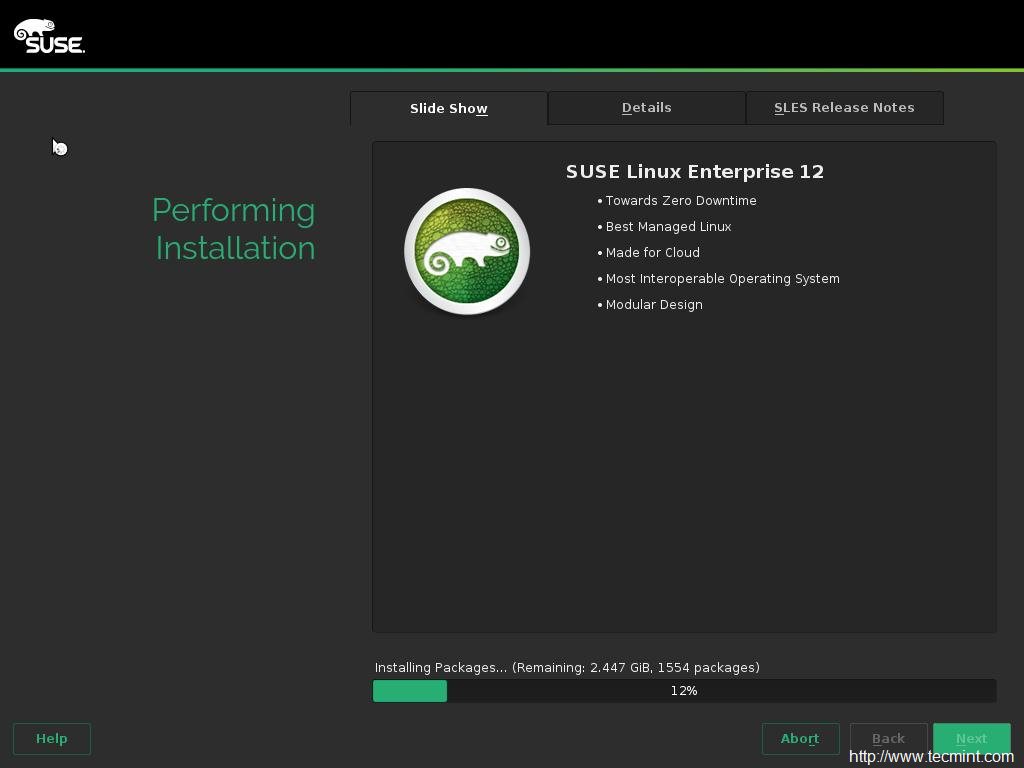The height and width of the screenshot is (768, 1024).
Task: Click the Installing Packages status text
Action: point(566,667)
